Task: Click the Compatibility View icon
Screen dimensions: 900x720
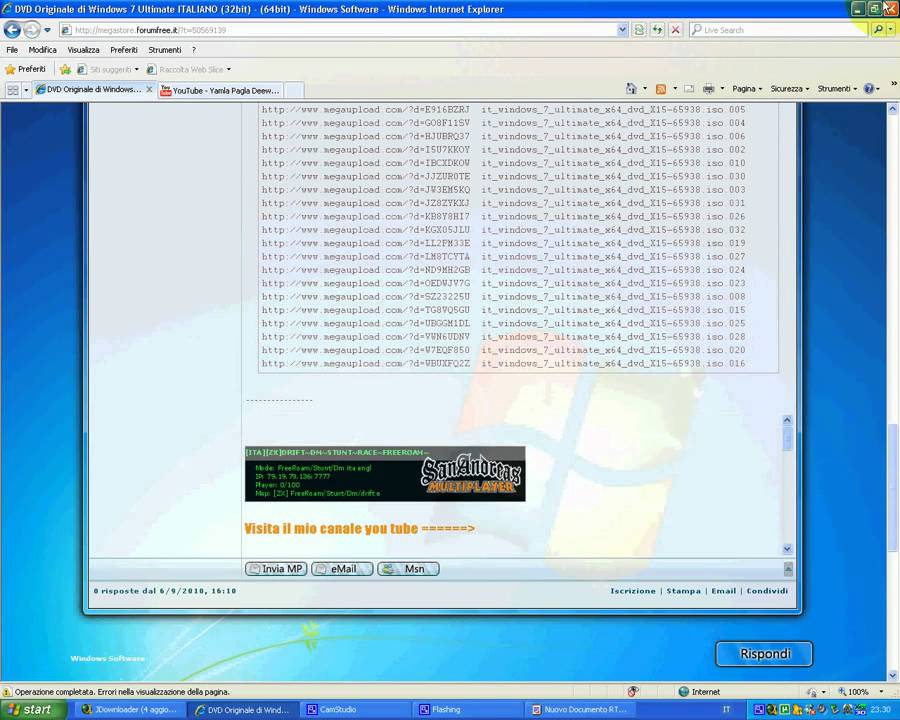Action: point(639,30)
